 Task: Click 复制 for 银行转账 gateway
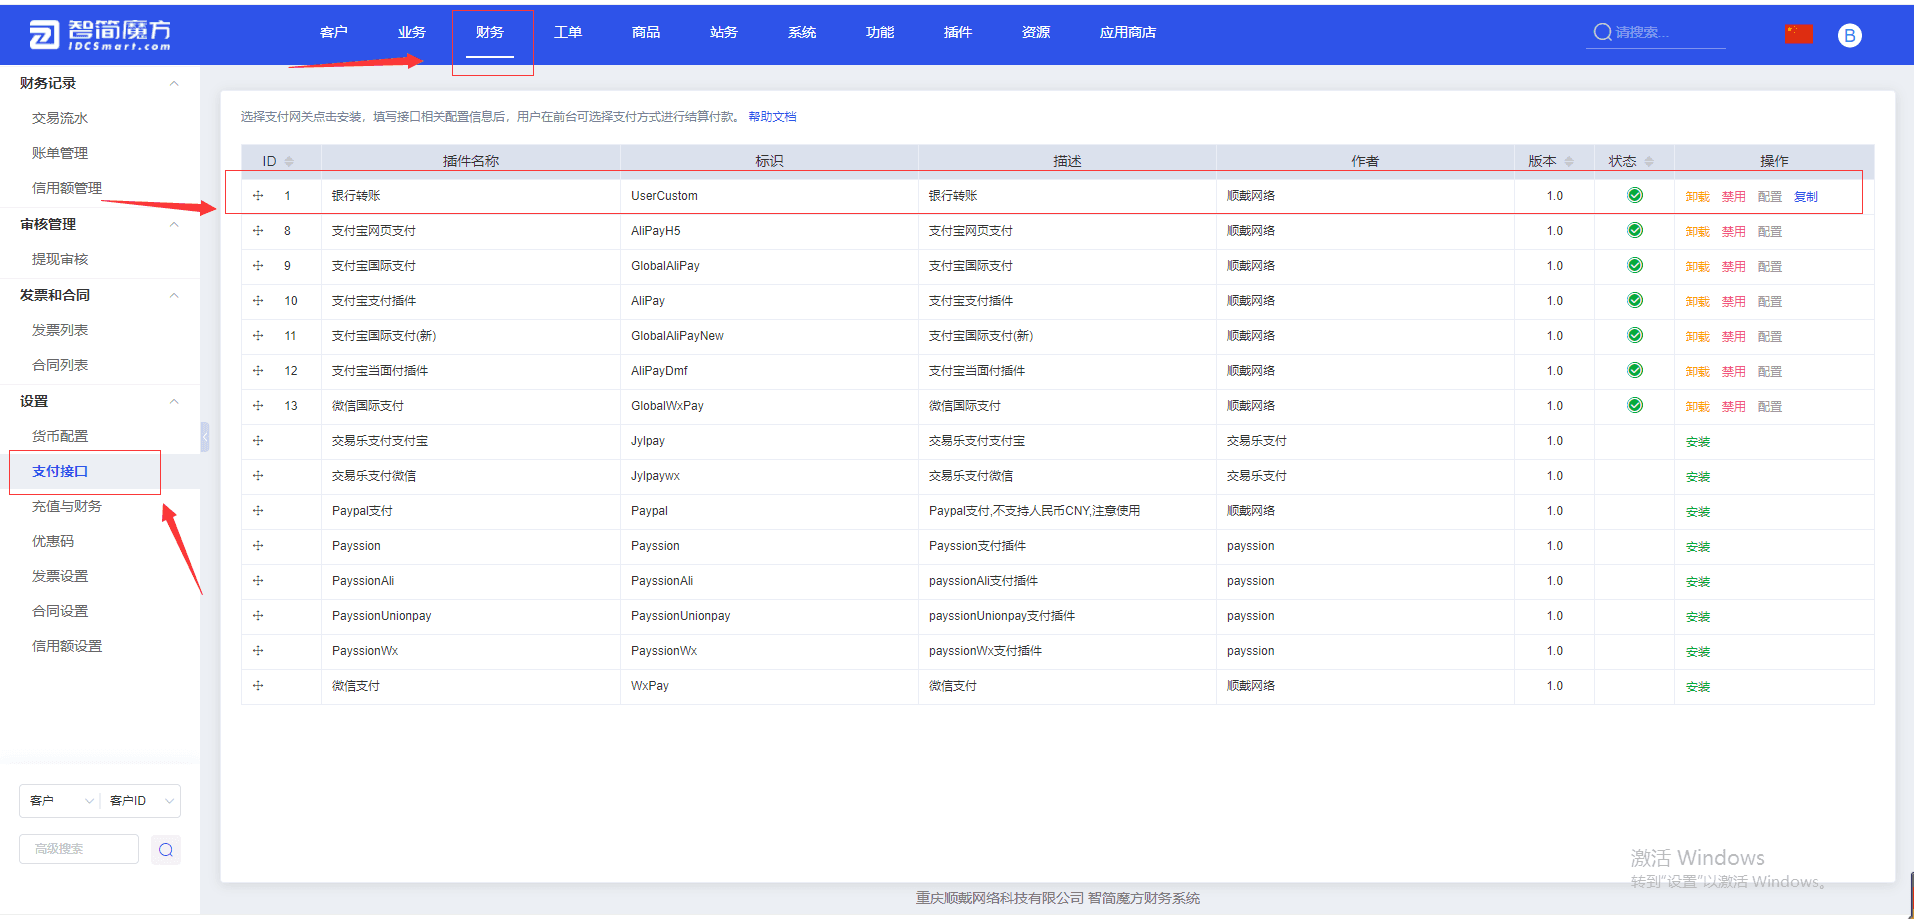[x=1806, y=197]
